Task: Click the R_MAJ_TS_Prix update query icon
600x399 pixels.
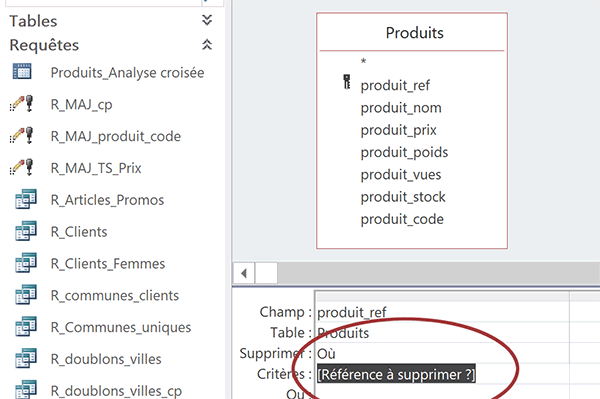Action: (x=22, y=167)
